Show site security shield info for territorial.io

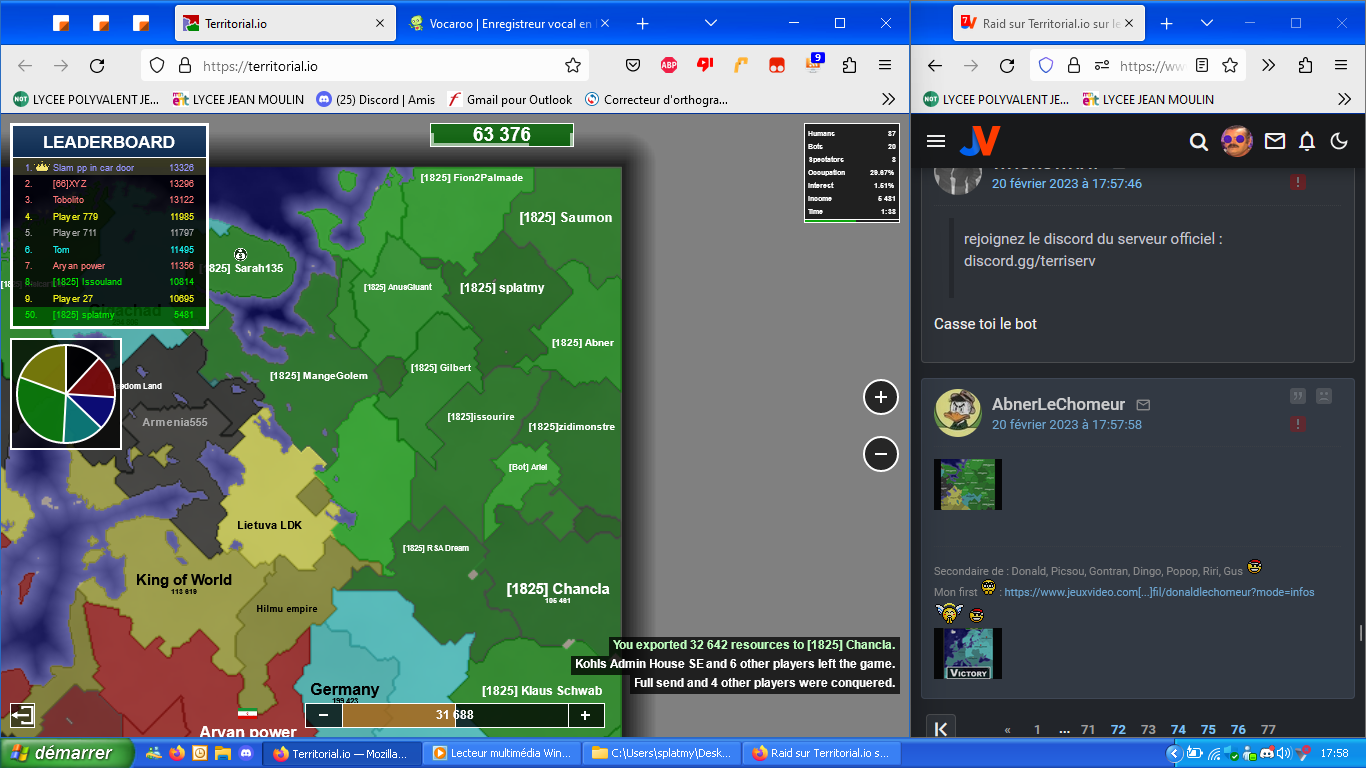[157, 66]
